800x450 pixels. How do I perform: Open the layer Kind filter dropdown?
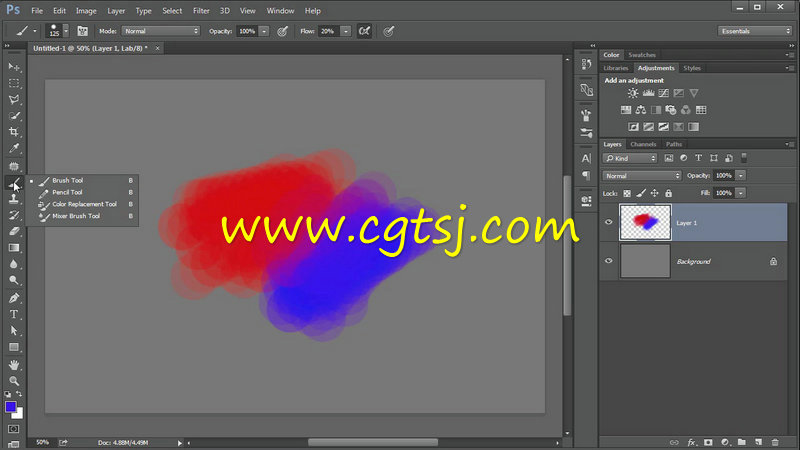[630, 158]
